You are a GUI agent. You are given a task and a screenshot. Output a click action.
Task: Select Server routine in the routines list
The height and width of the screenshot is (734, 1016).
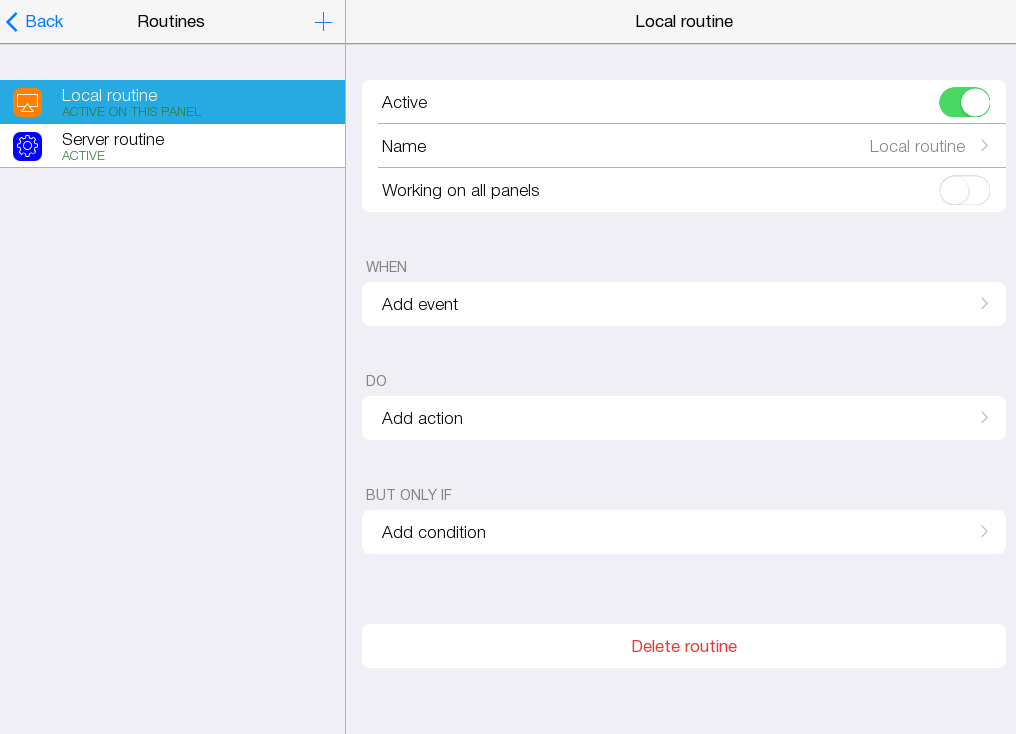(113, 140)
